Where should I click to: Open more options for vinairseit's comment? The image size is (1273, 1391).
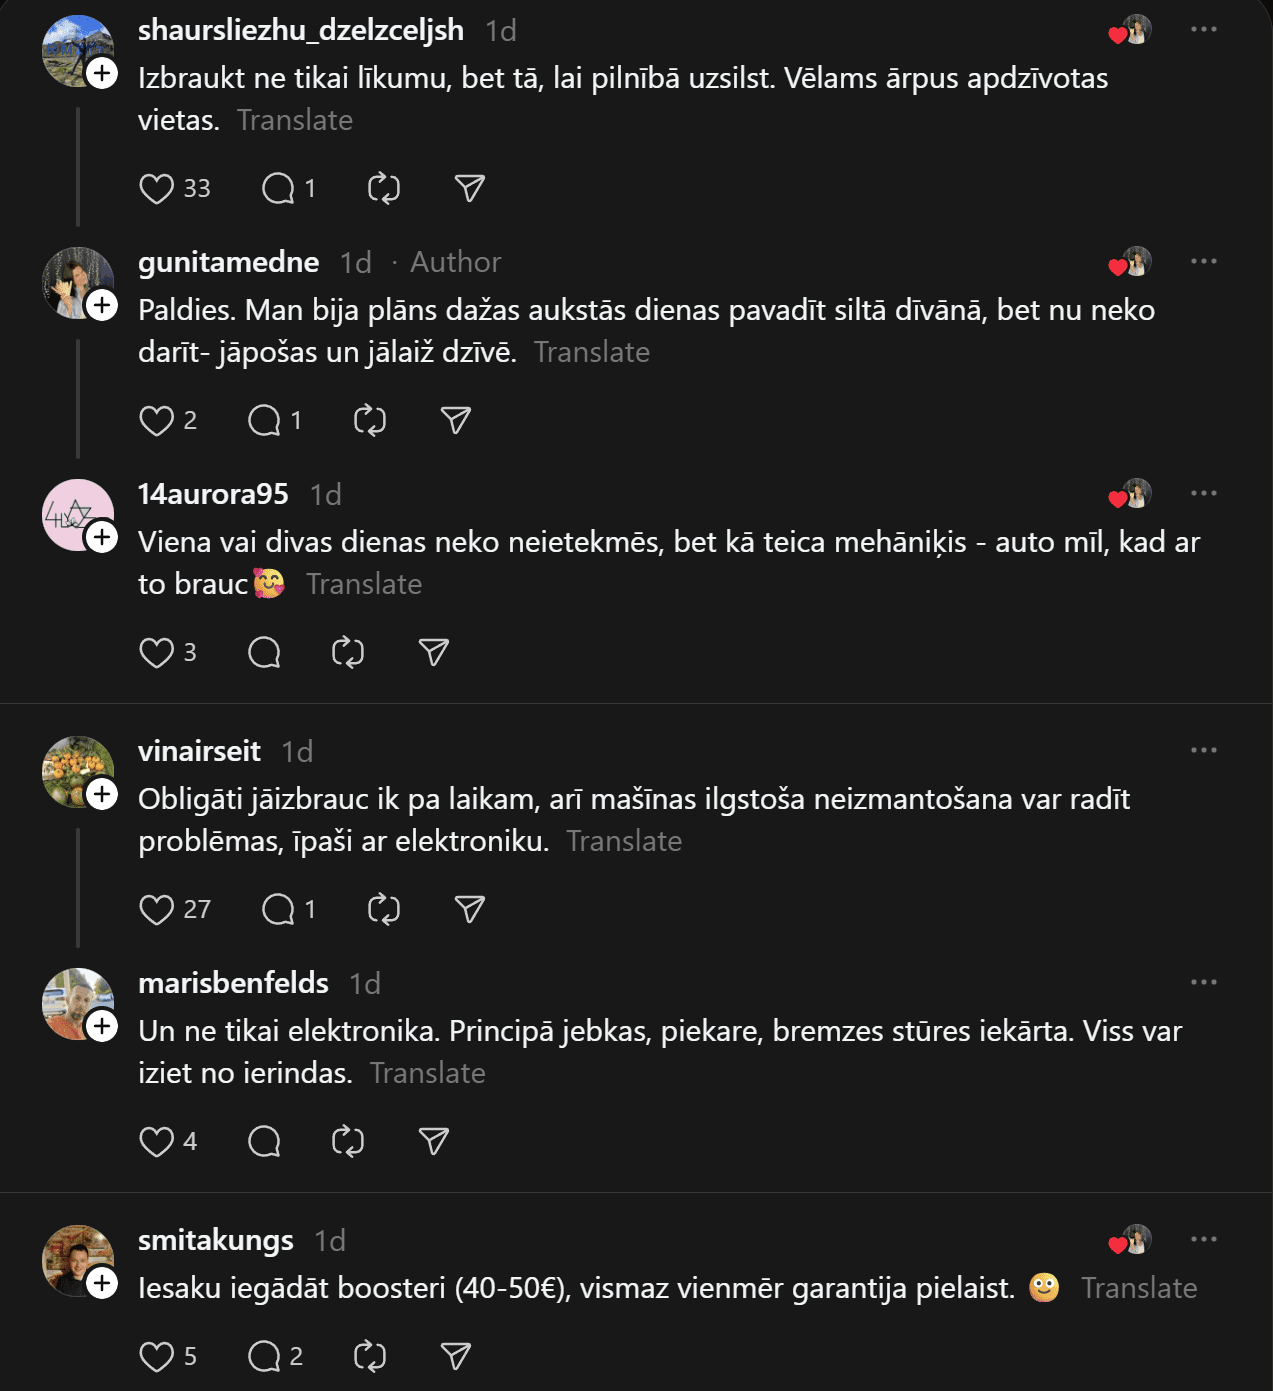click(x=1204, y=750)
